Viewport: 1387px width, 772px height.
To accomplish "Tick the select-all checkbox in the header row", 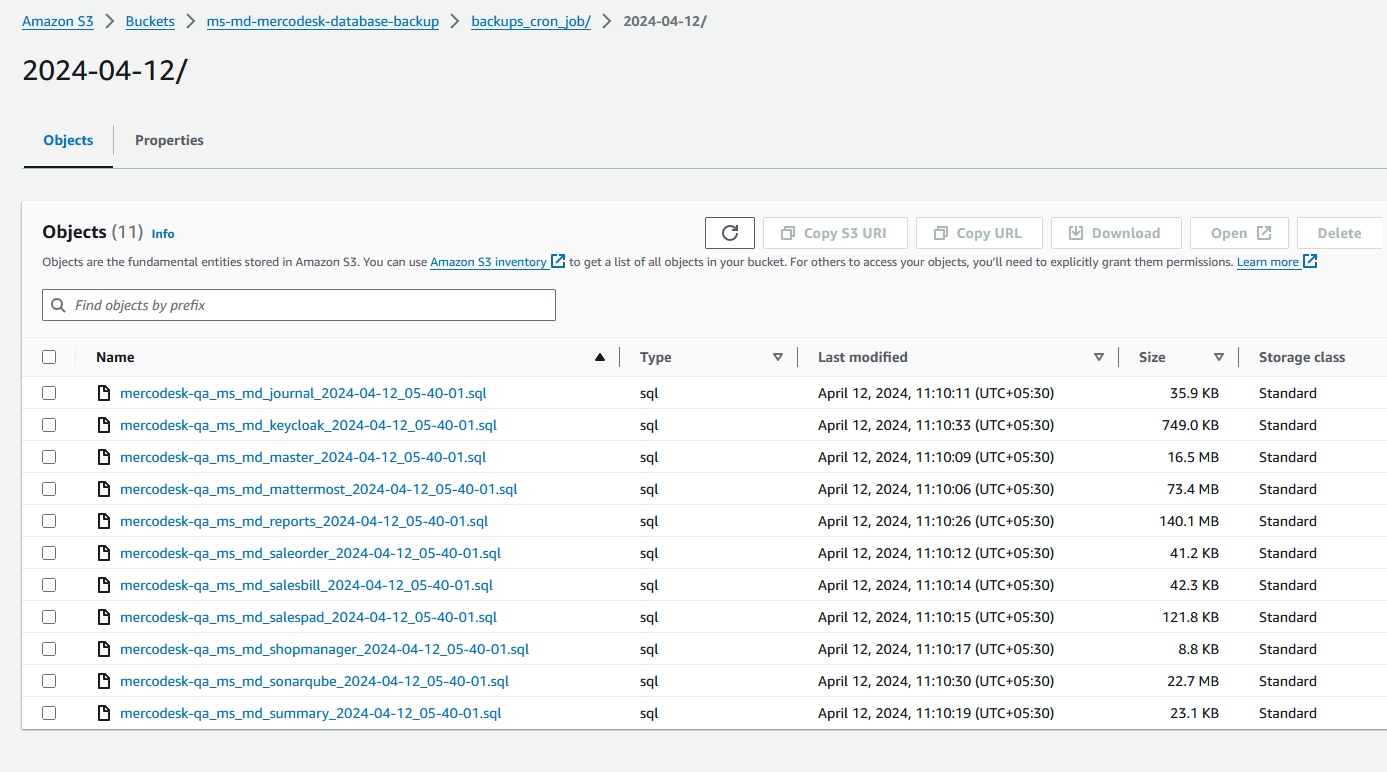I will coord(49,357).
